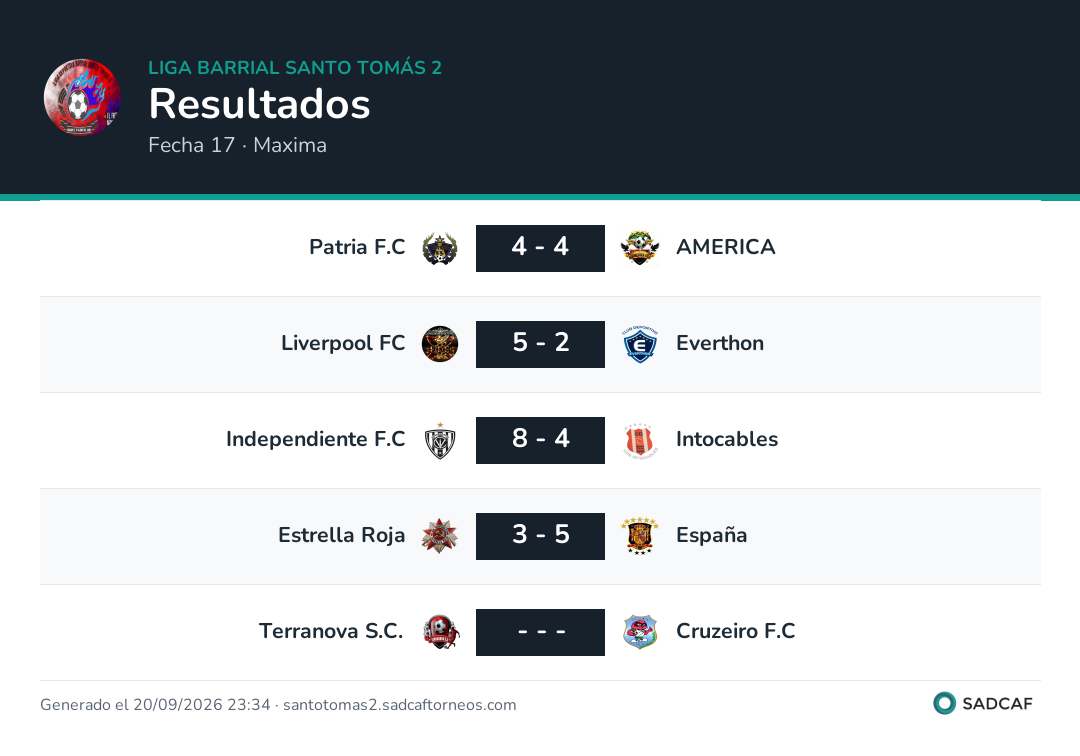The image size is (1080, 756).
Task: Select the Estrella Roja star badge
Action: (x=439, y=536)
